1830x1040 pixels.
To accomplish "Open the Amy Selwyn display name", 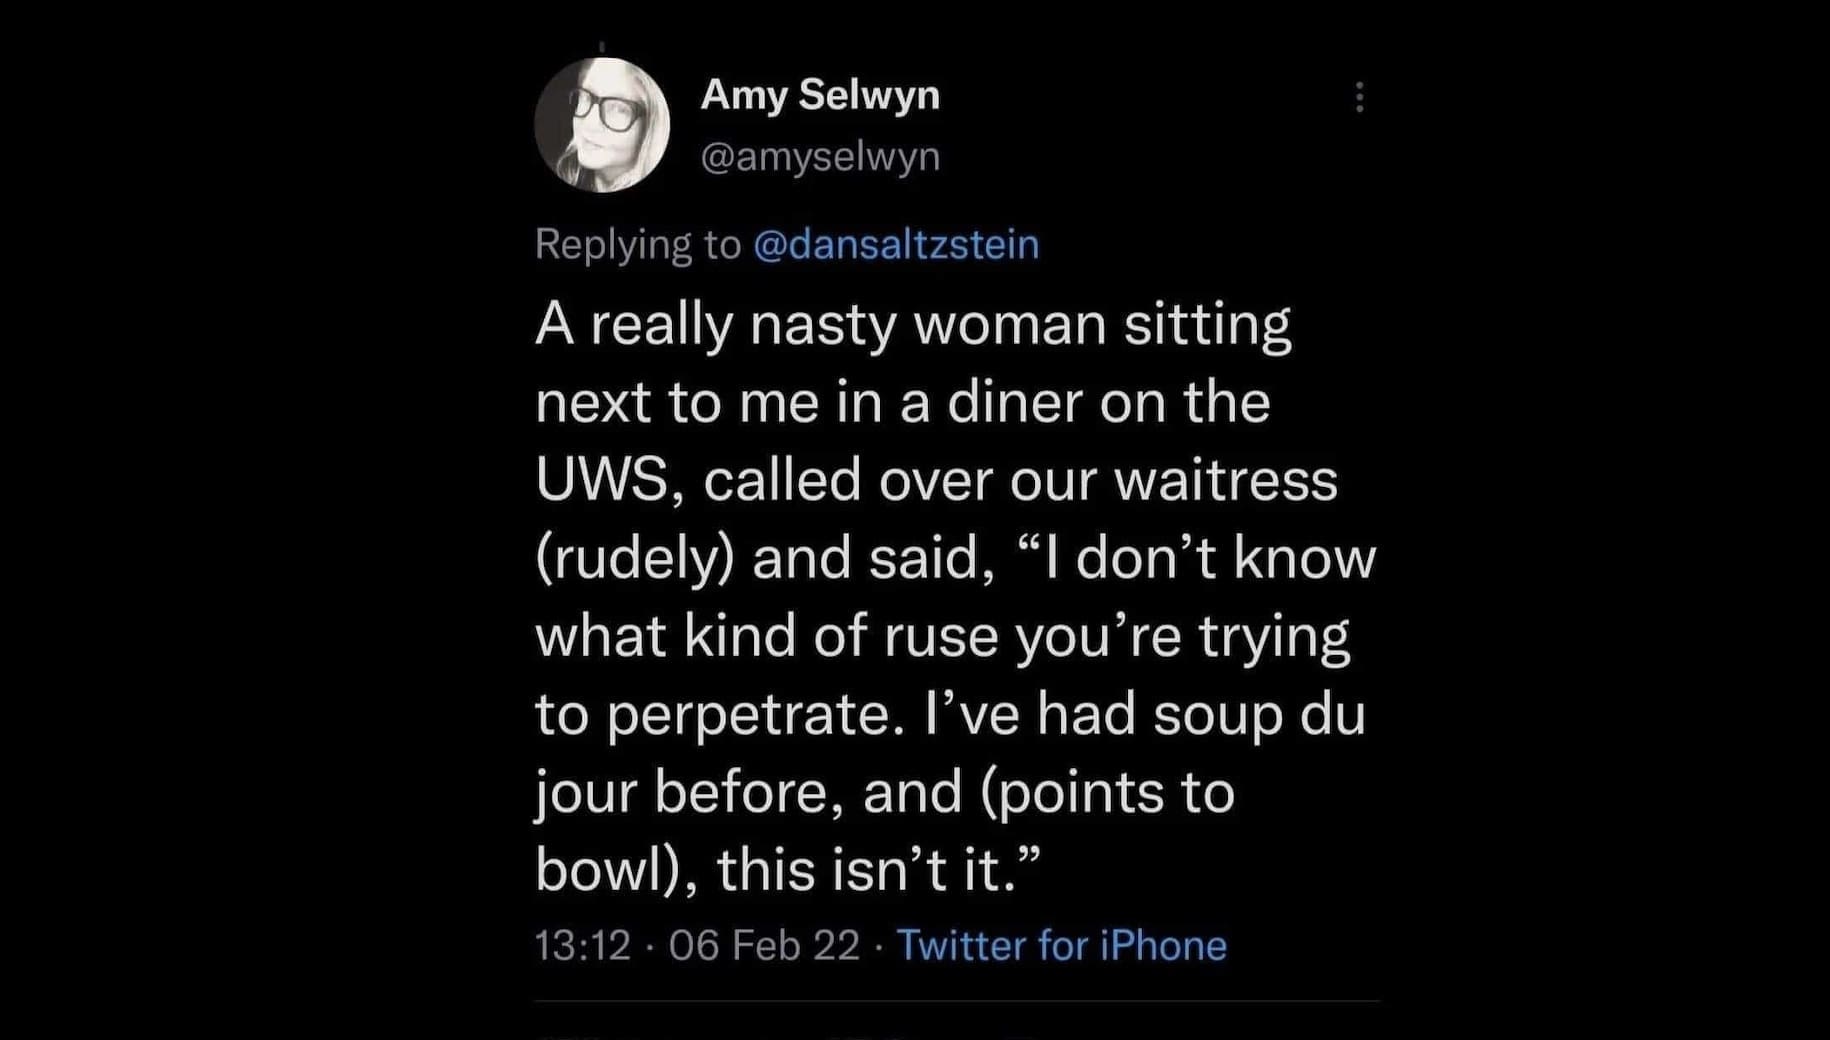I will (820, 95).
